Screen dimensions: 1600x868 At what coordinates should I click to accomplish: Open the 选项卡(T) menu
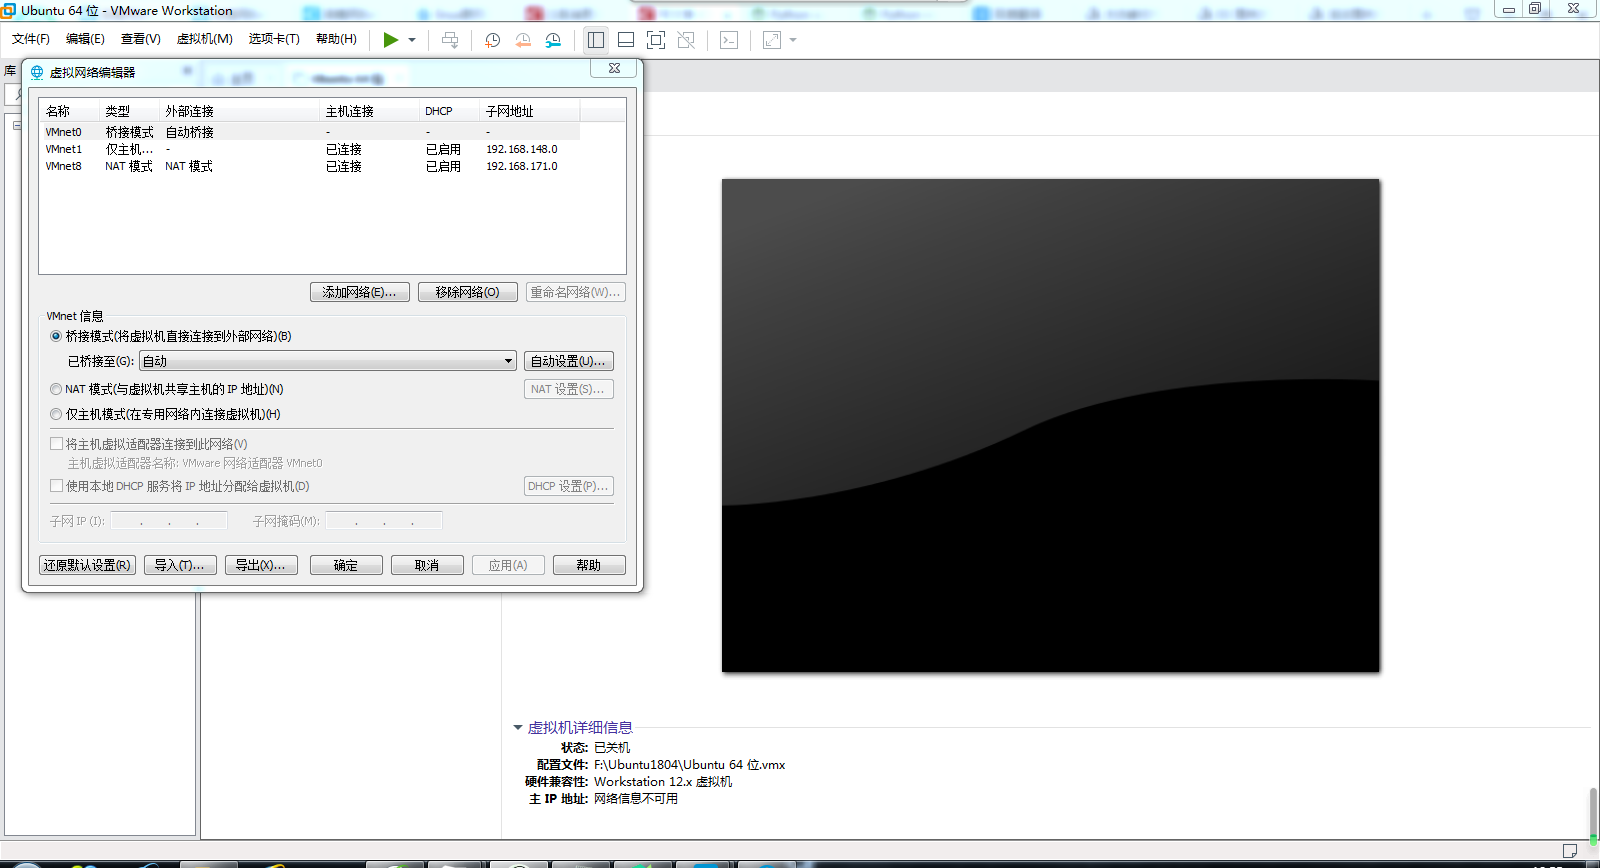click(x=274, y=39)
